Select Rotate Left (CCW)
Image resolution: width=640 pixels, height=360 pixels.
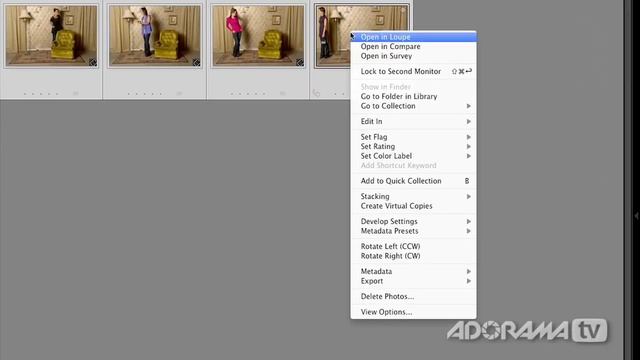413,247
